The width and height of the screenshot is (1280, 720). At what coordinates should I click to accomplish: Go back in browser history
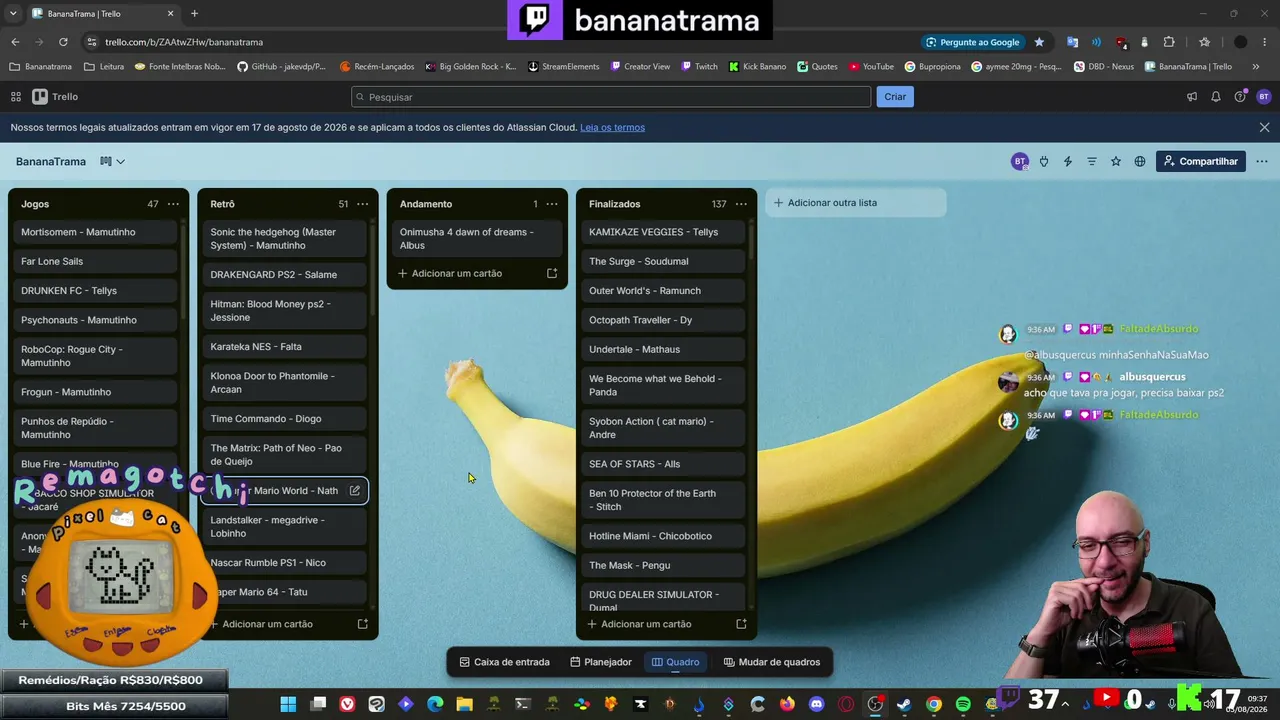coord(15,42)
